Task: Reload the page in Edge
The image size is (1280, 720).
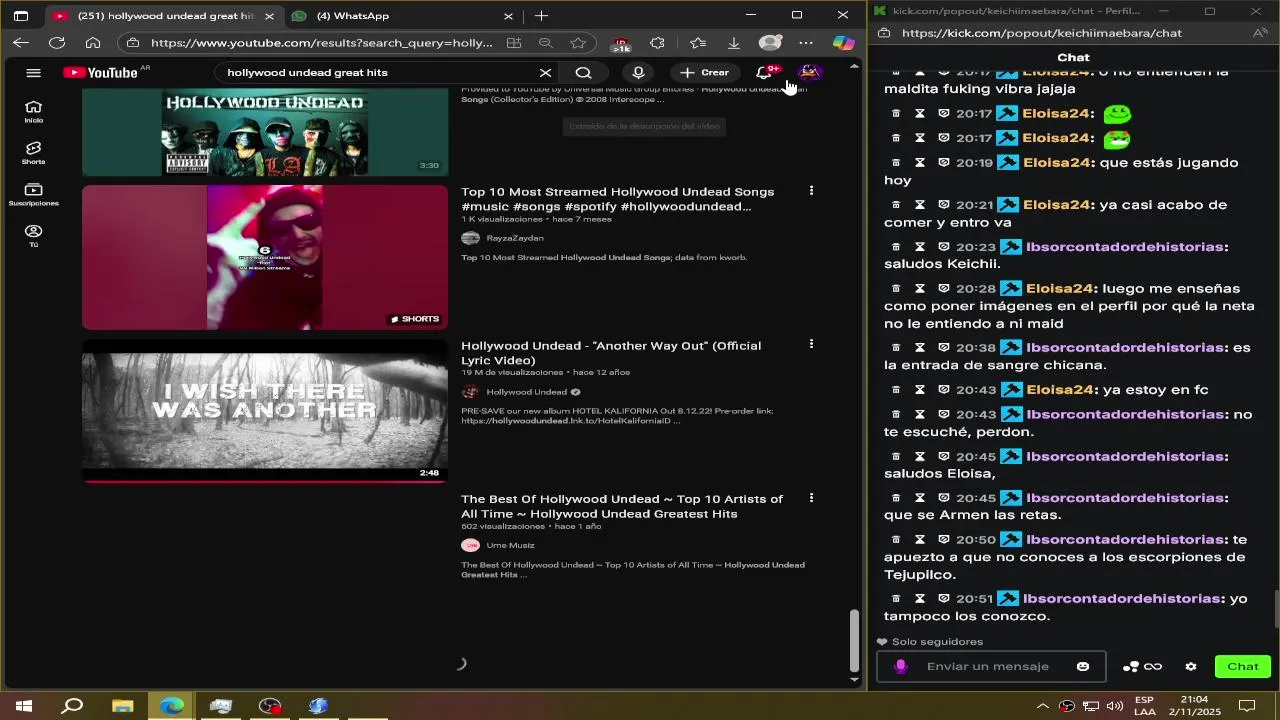Action: click(57, 43)
